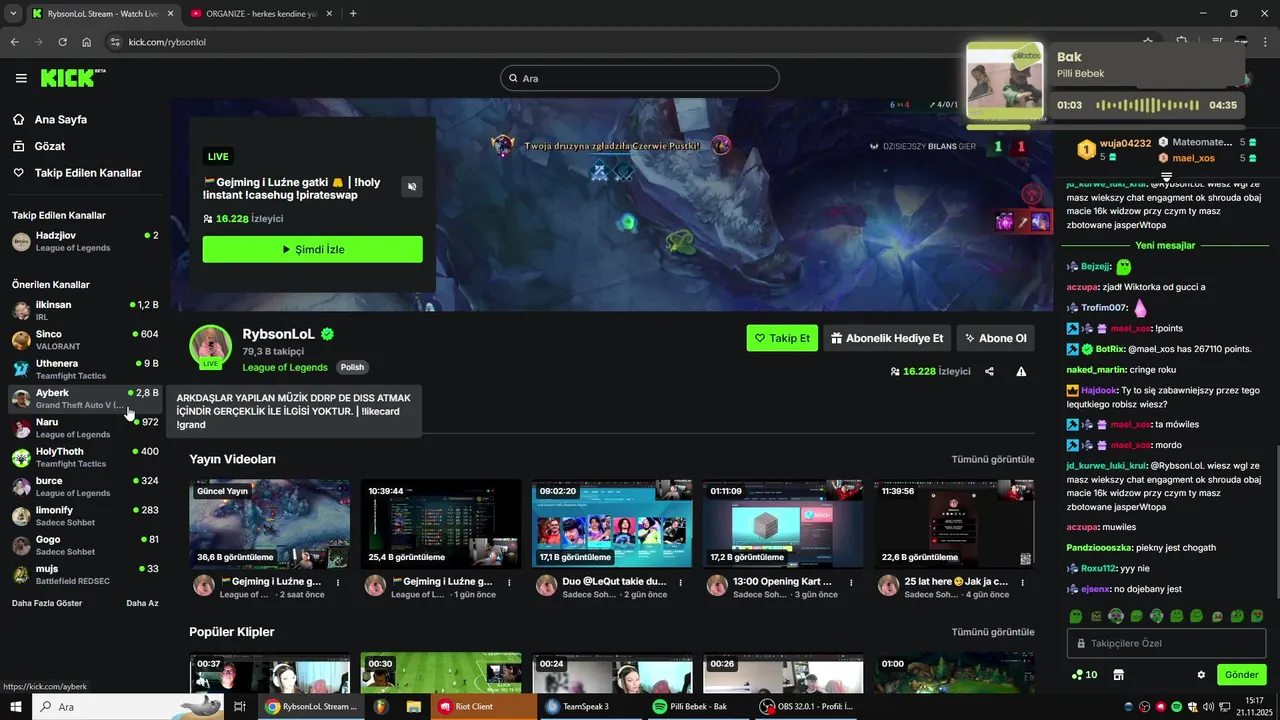The height and width of the screenshot is (720, 1280).
Task: Open the Güncel Yayın video thumbnail
Action: pyautogui.click(x=270, y=523)
